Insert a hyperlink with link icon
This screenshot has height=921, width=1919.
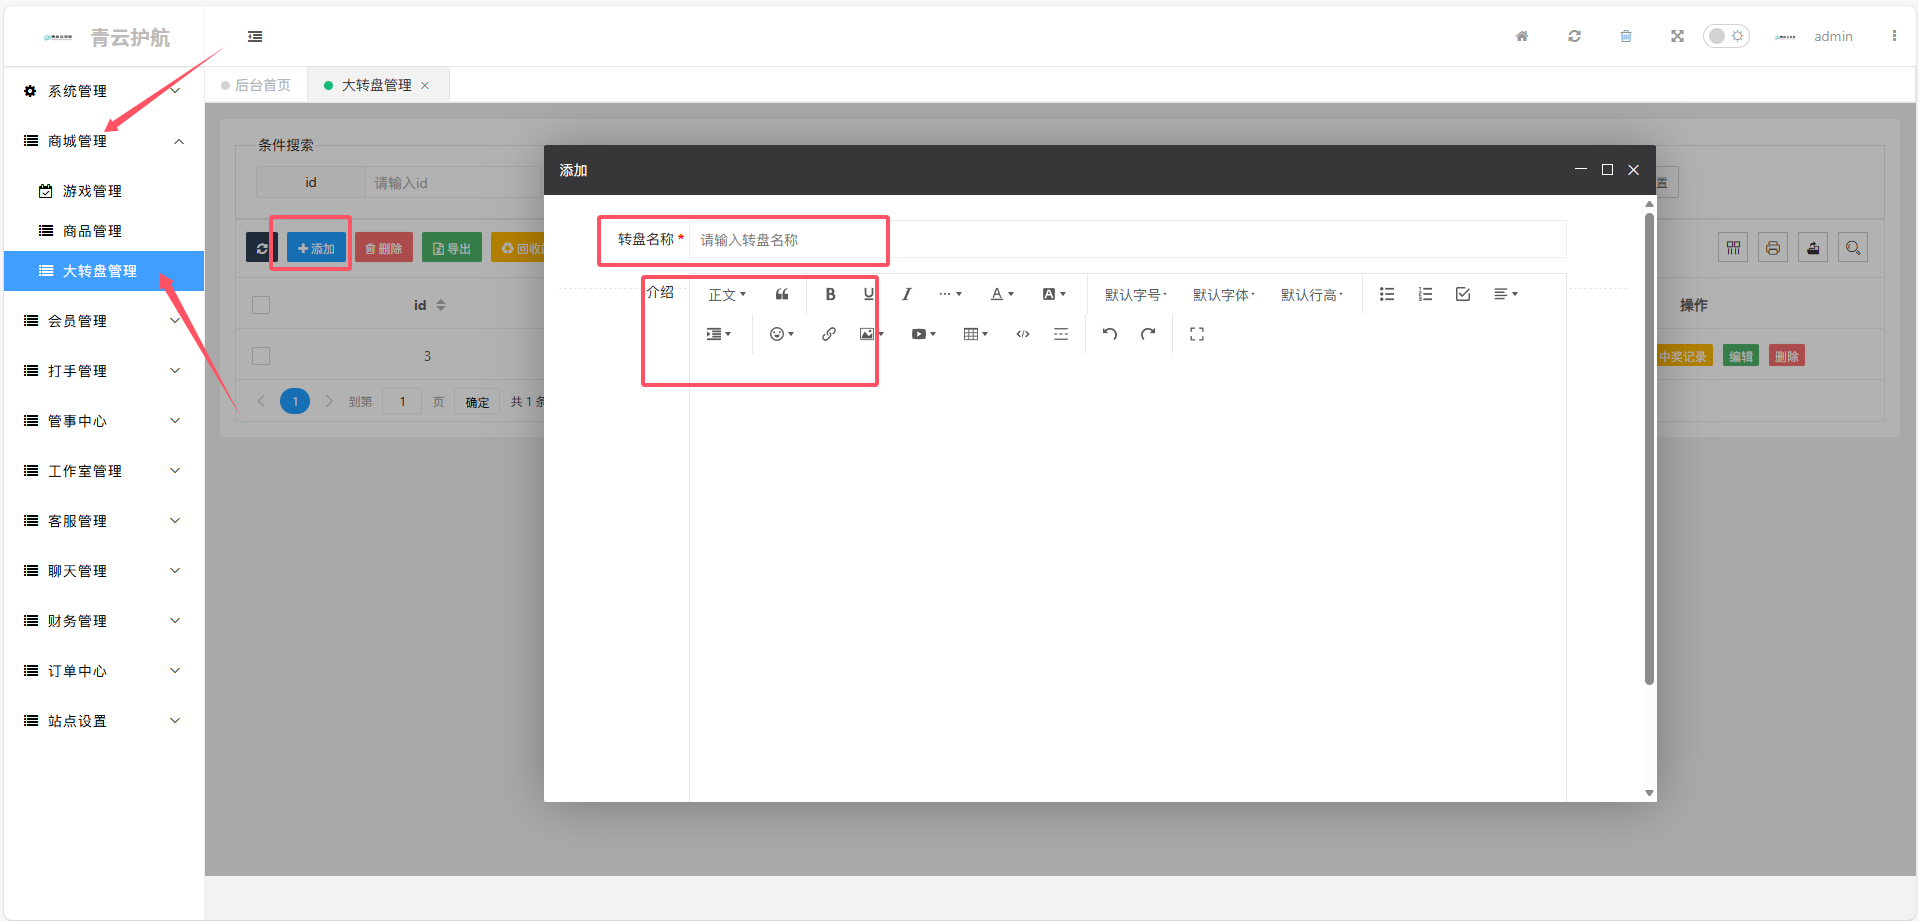(829, 334)
